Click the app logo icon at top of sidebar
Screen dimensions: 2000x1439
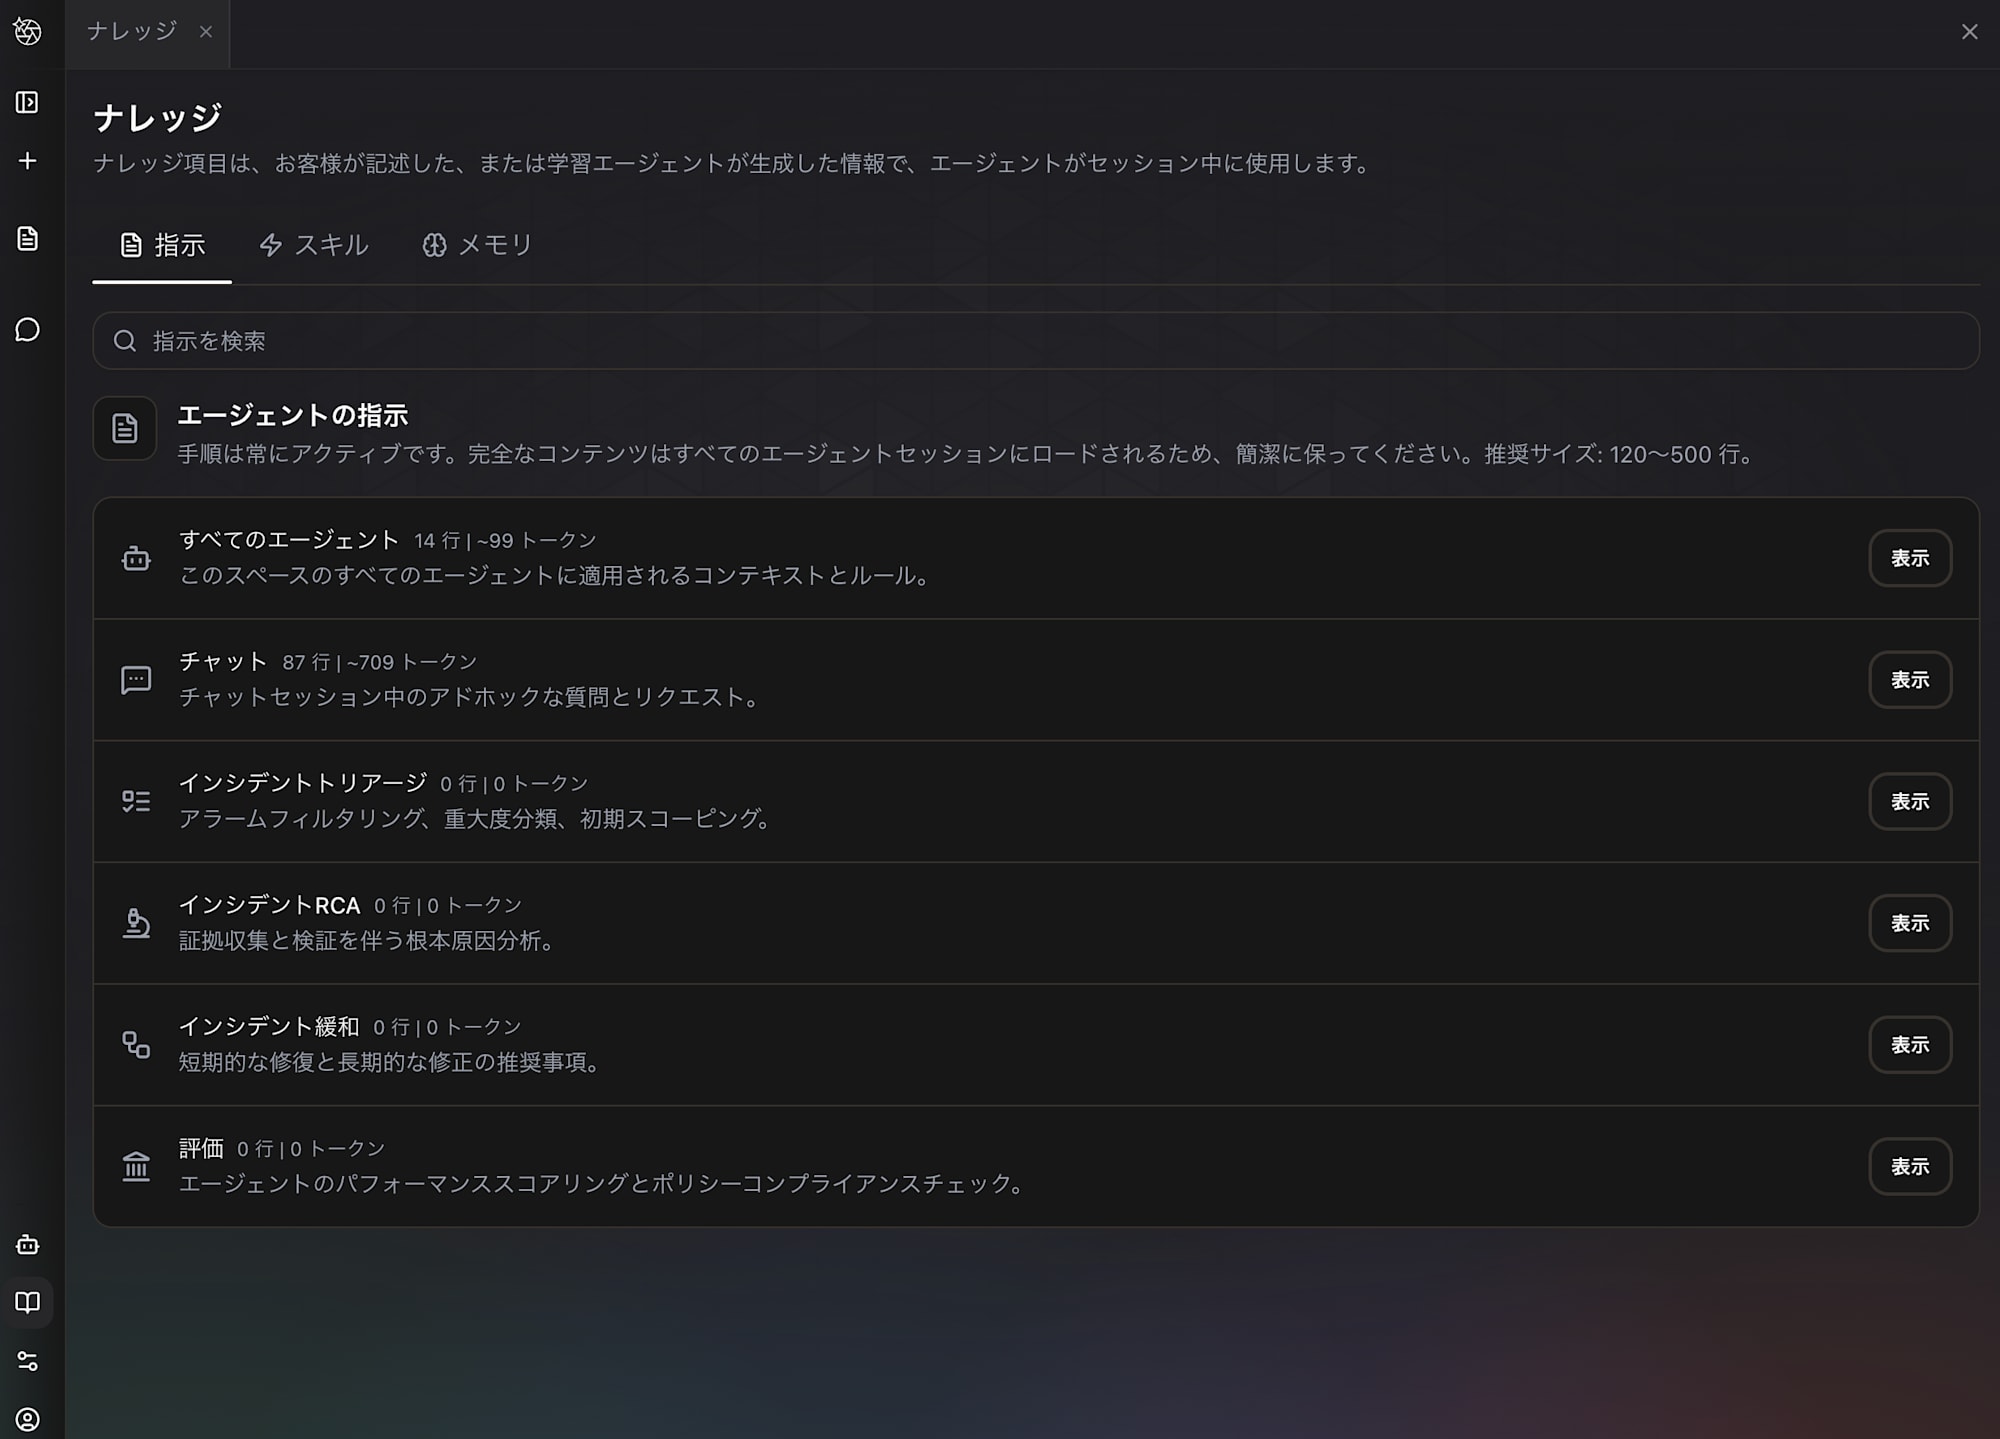coord(28,32)
